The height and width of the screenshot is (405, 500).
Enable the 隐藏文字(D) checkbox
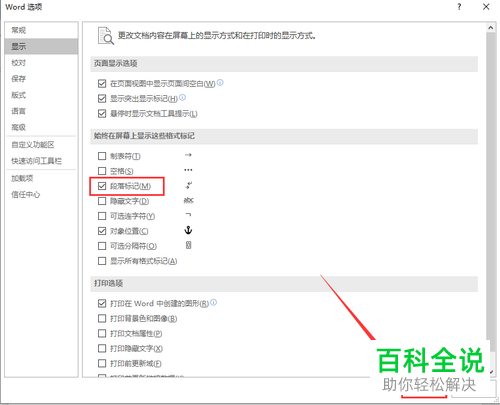point(102,201)
